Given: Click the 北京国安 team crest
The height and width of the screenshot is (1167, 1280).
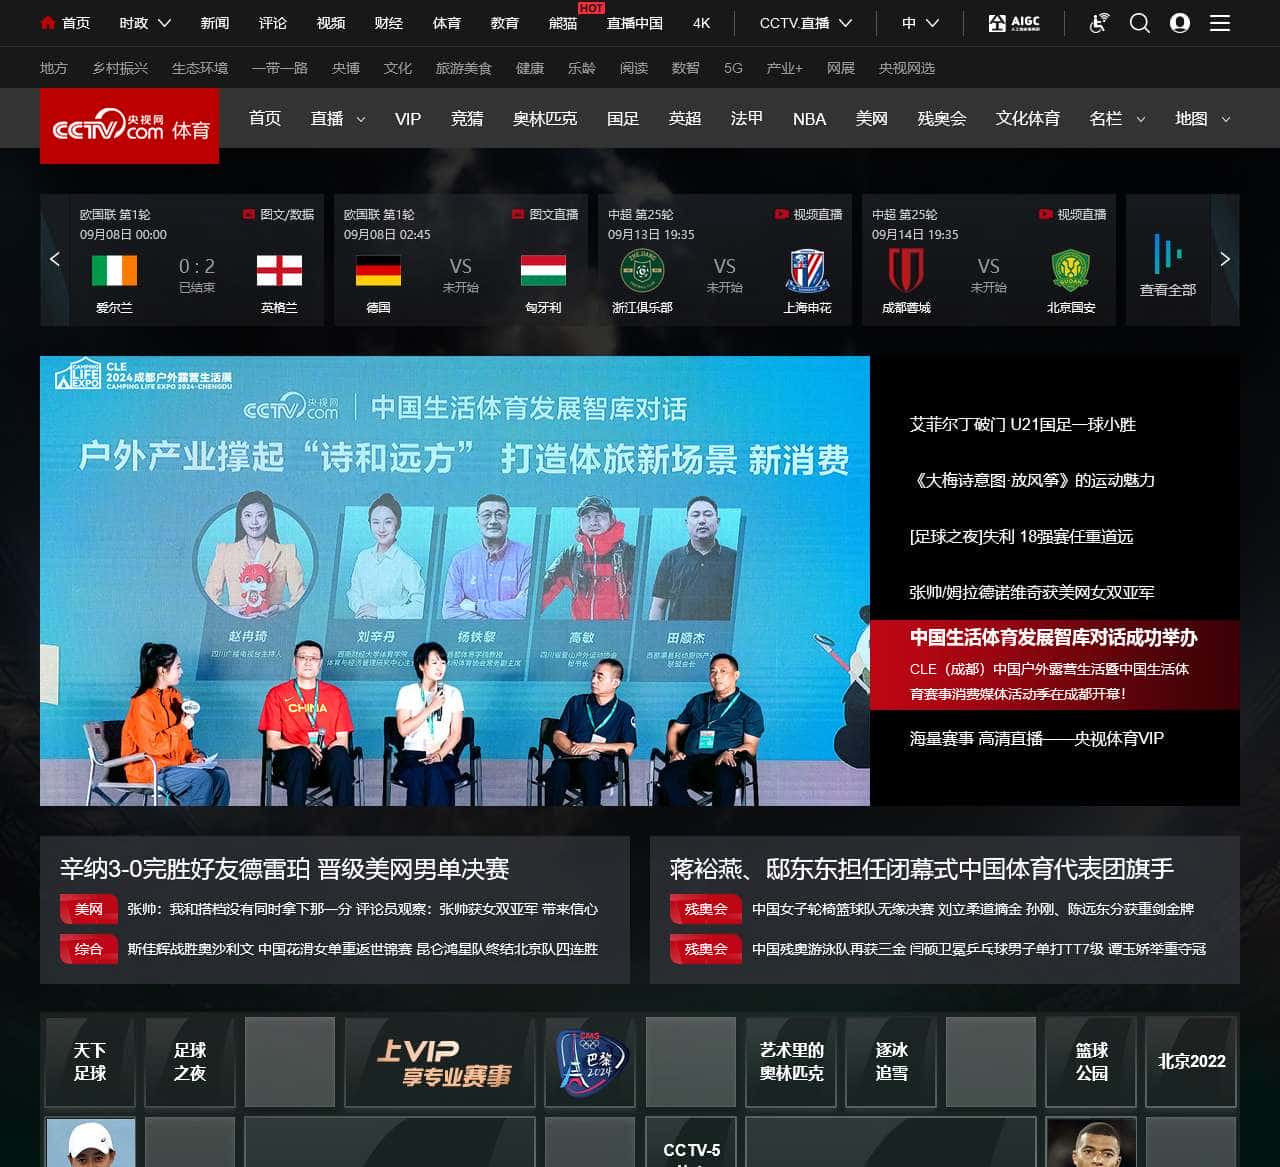Looking at the screenshot, I should 1071,270.
